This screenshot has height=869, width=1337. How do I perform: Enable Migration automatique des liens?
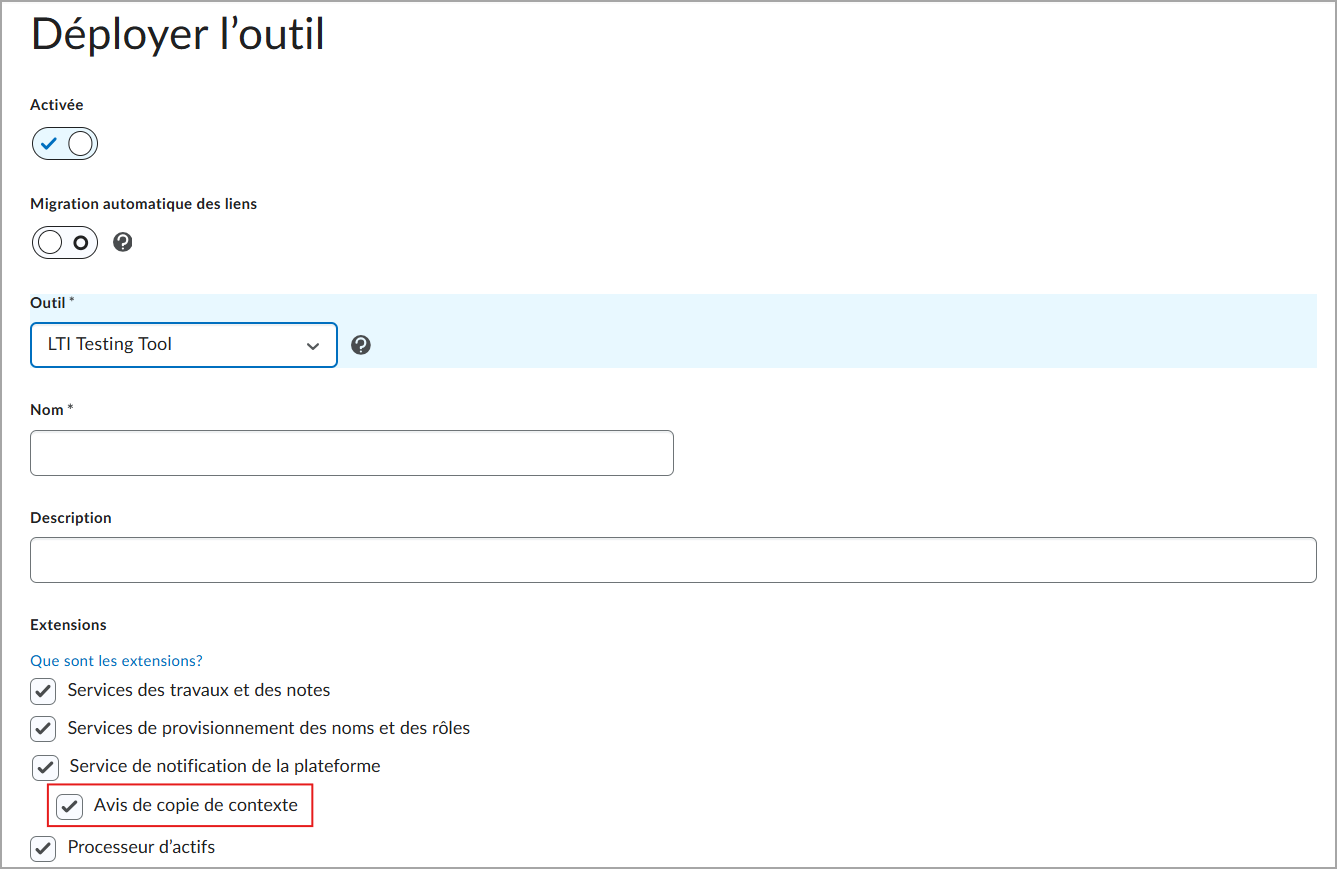(64, 242)
